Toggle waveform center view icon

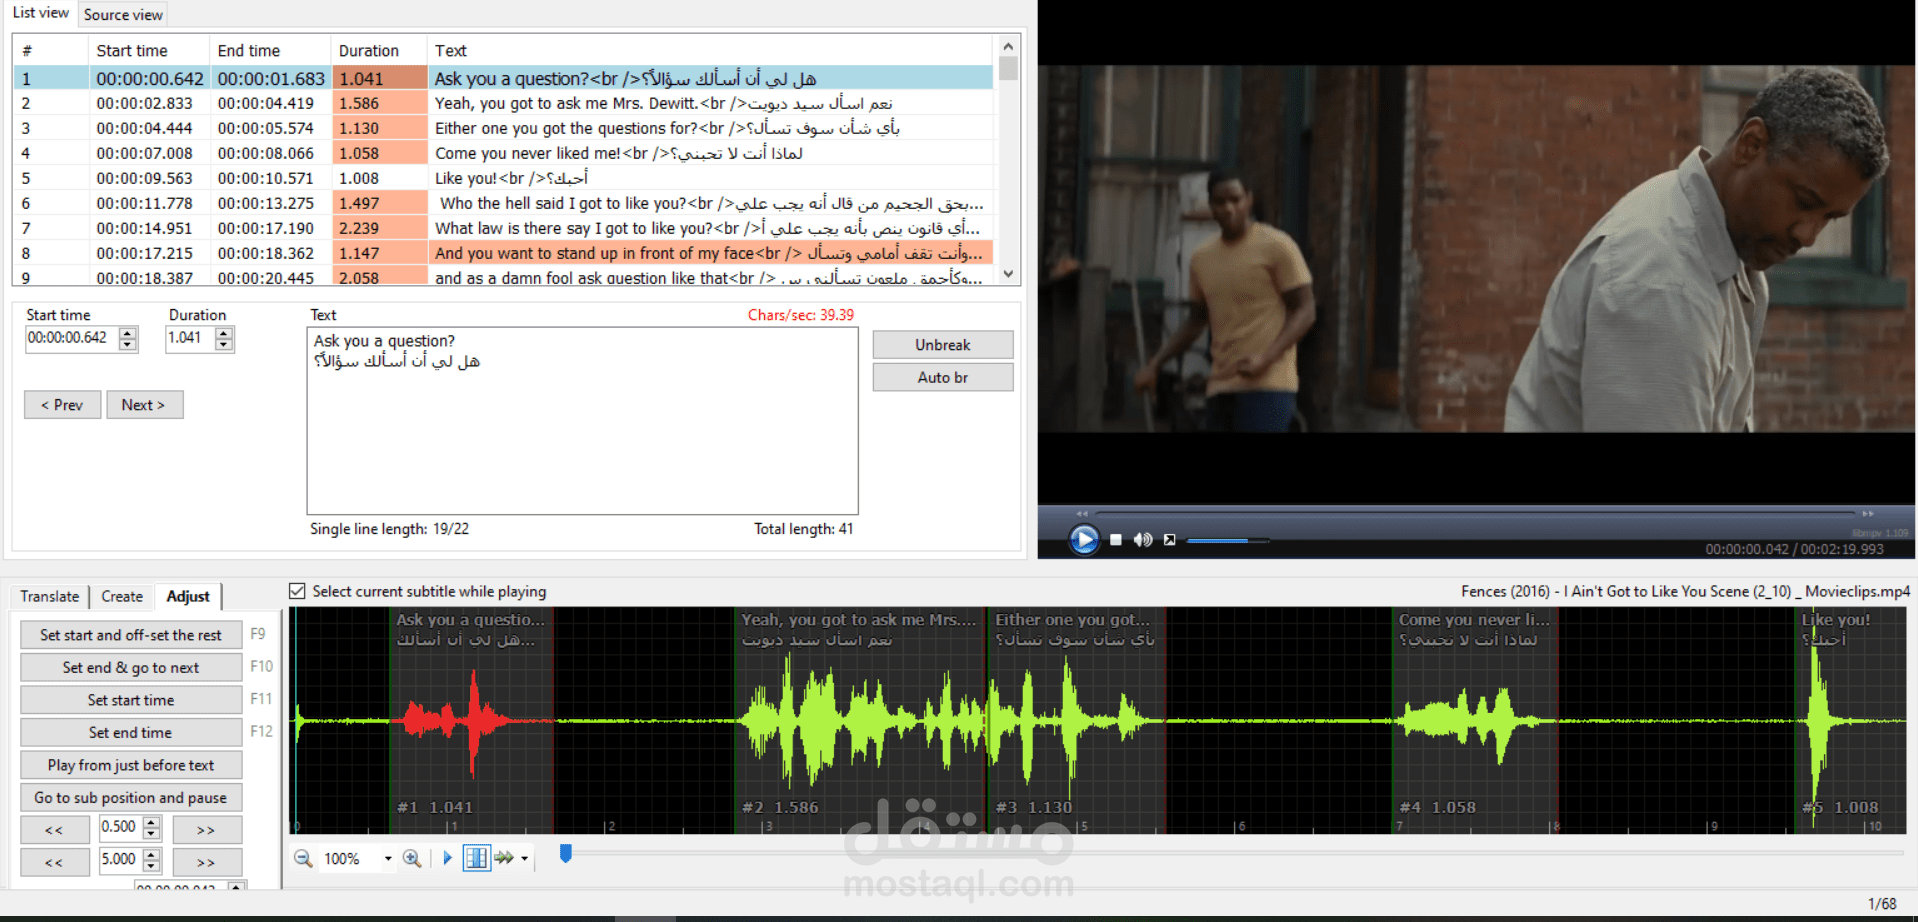click(477, 858)
